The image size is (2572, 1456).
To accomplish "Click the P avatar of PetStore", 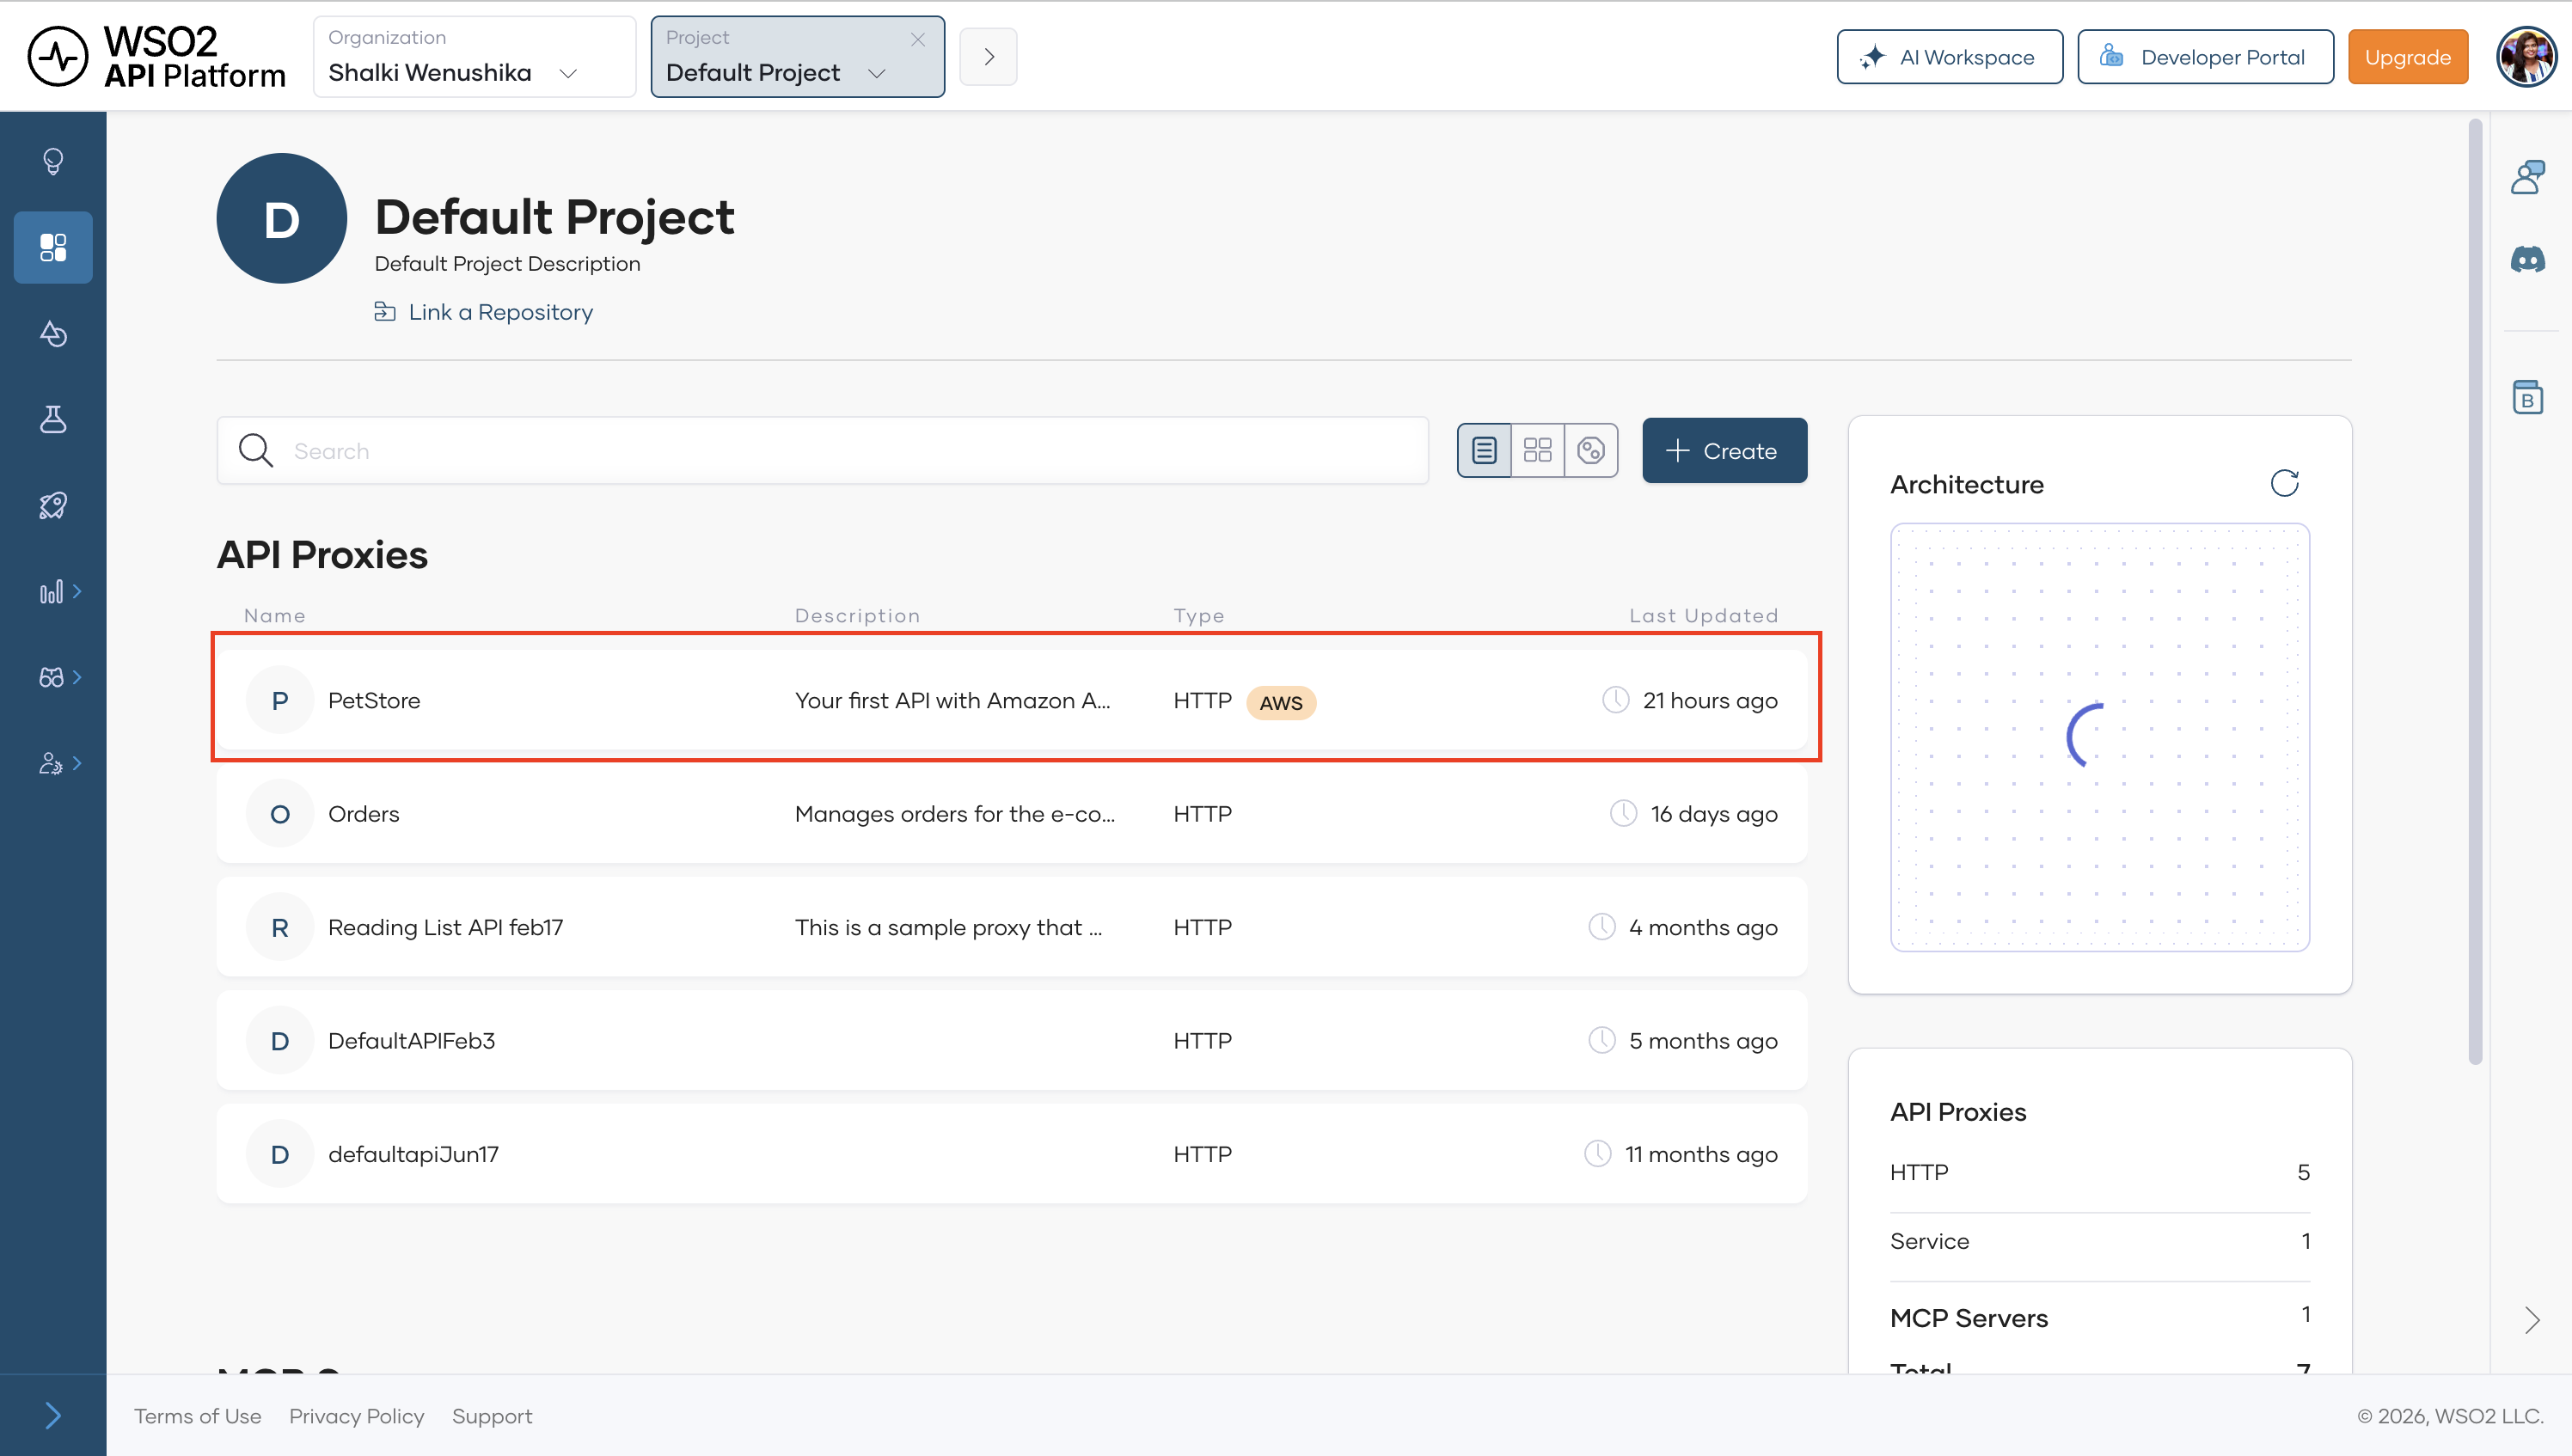I will tap(280, 700).
